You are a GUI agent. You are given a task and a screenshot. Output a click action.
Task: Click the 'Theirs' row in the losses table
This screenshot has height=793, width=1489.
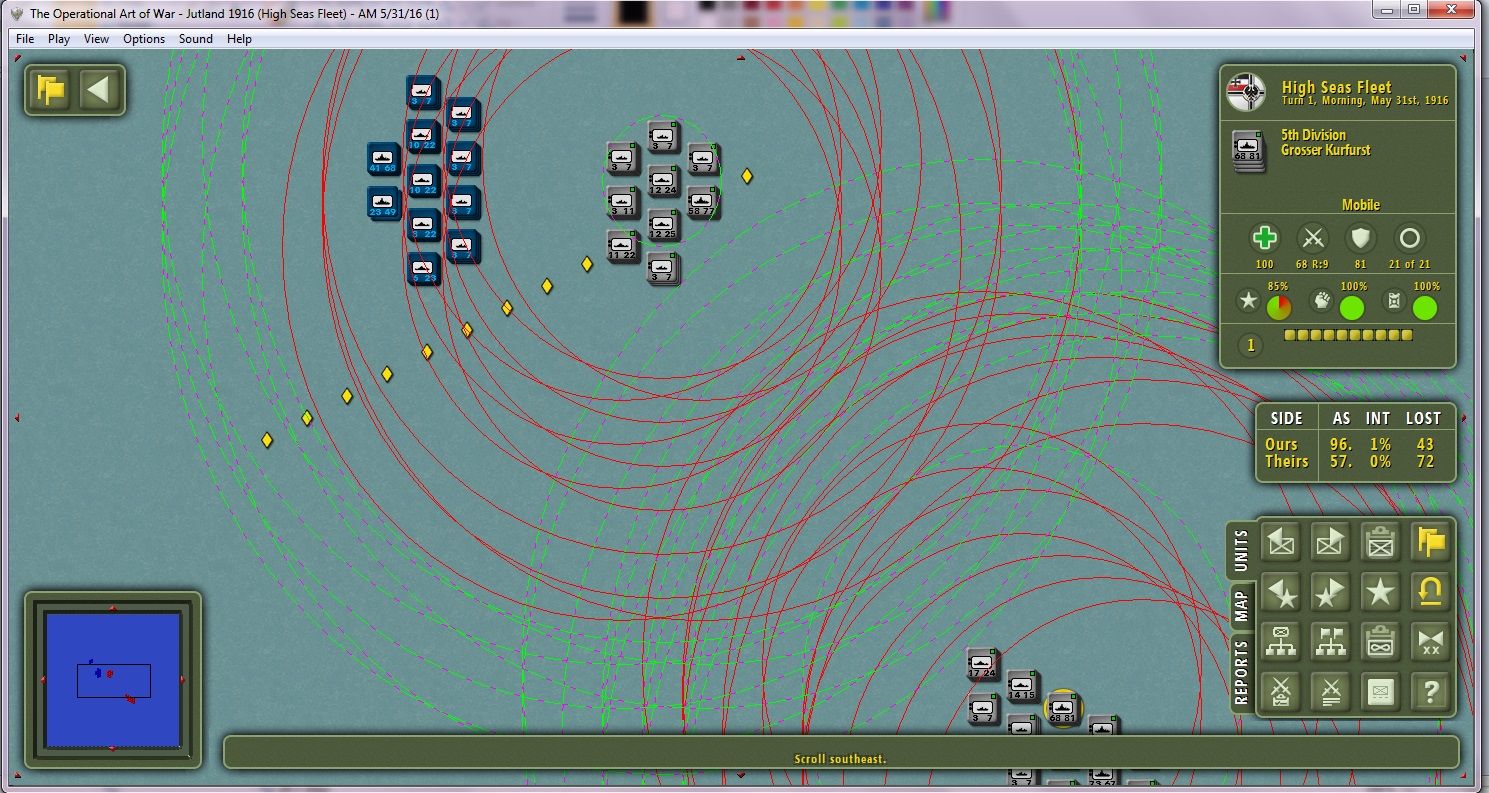click(x=1355, y=462)
